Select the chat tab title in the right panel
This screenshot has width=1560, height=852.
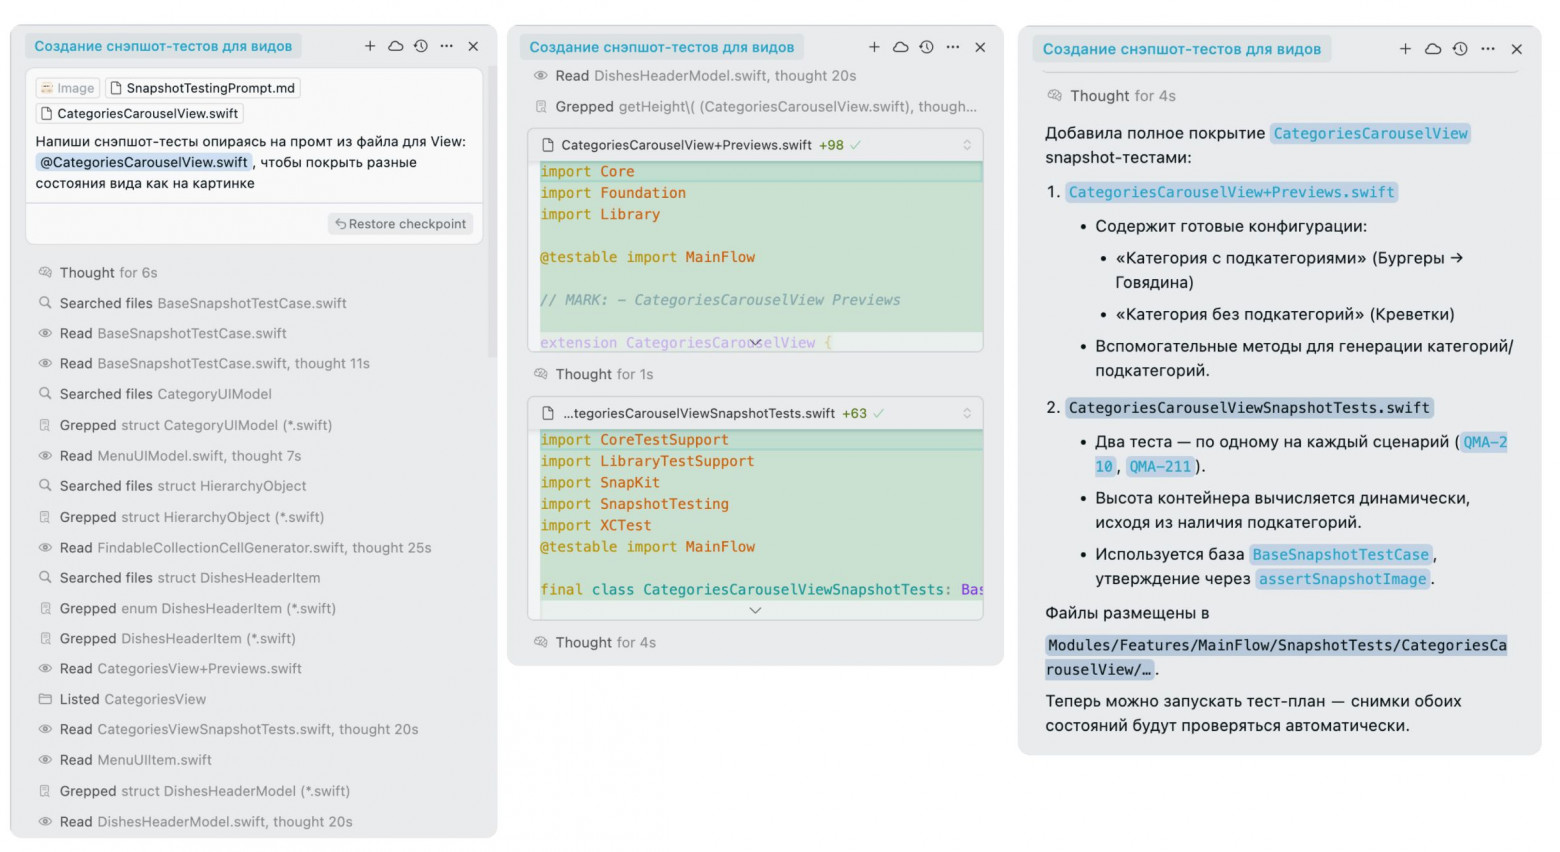click(x=1181, y=49)
